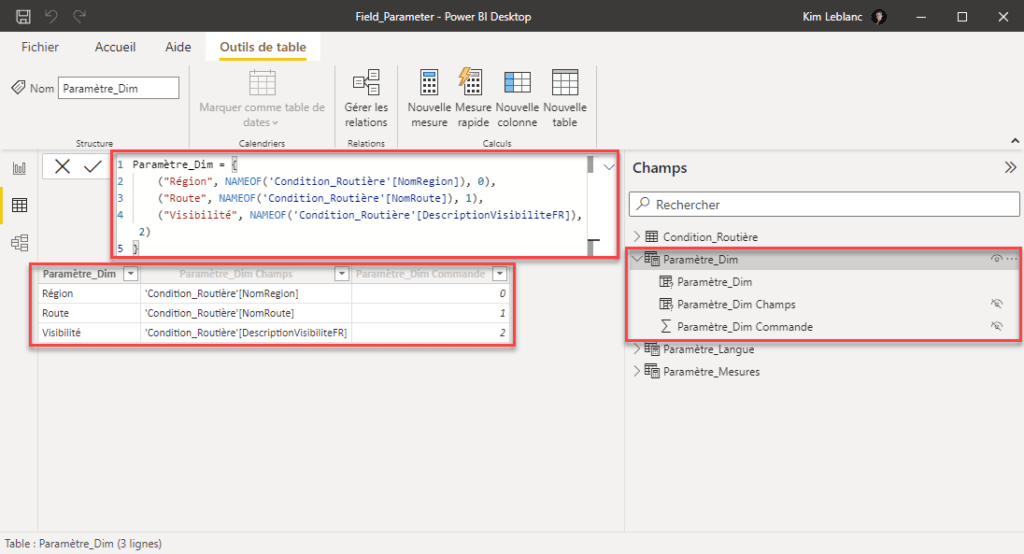Image resolution: width=1024 pixels, height=554 pixels.
Task: Unhide the Paramètre_Dim Champs field
Action: coord(997,303)
